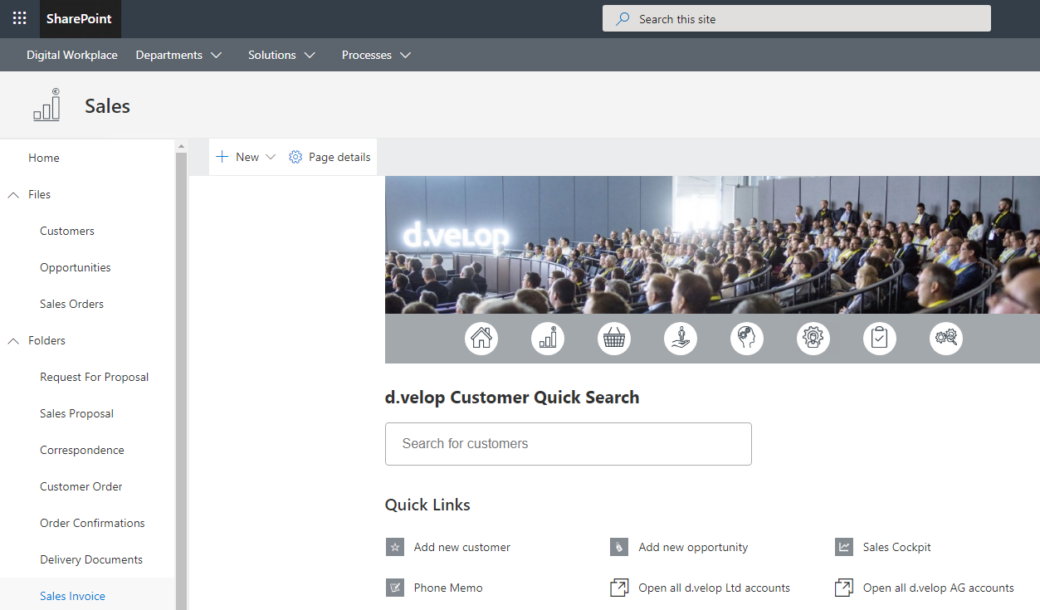The image size is (1040, 610).
Task: Open the app launcher waffle icon
Action: [20, 19]
